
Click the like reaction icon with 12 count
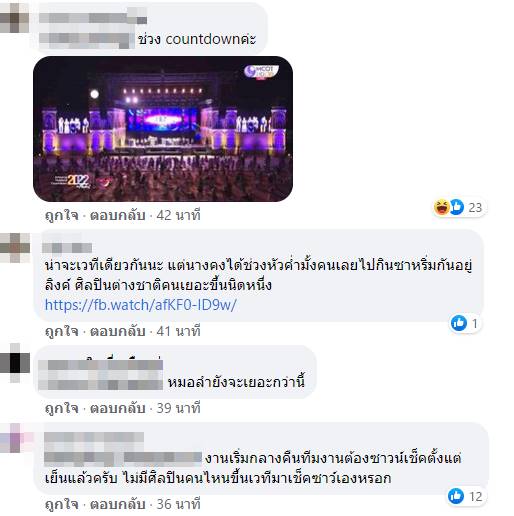coord(456,496)
